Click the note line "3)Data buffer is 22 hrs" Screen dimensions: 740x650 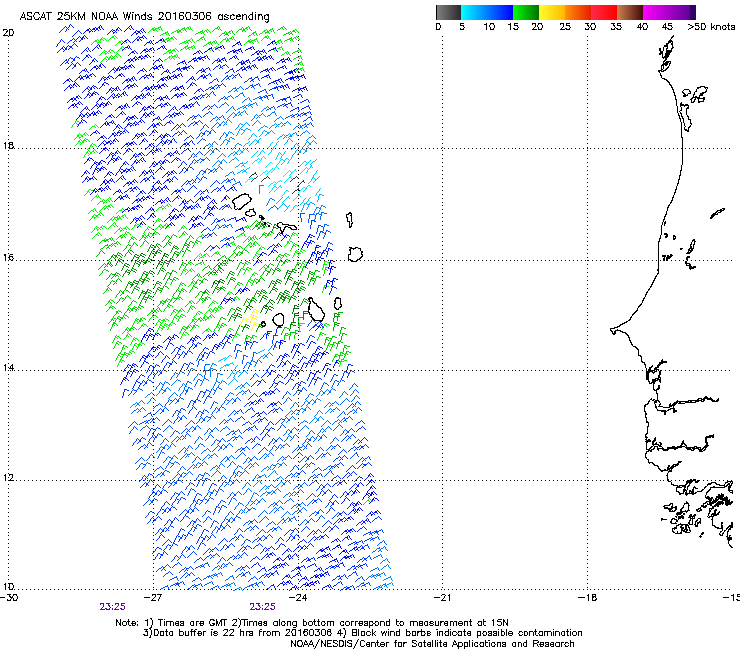coord(363,633)
